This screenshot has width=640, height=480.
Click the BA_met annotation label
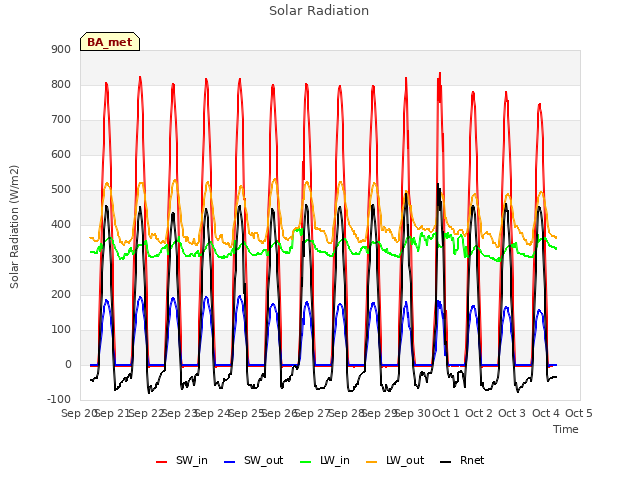point(110,42)
